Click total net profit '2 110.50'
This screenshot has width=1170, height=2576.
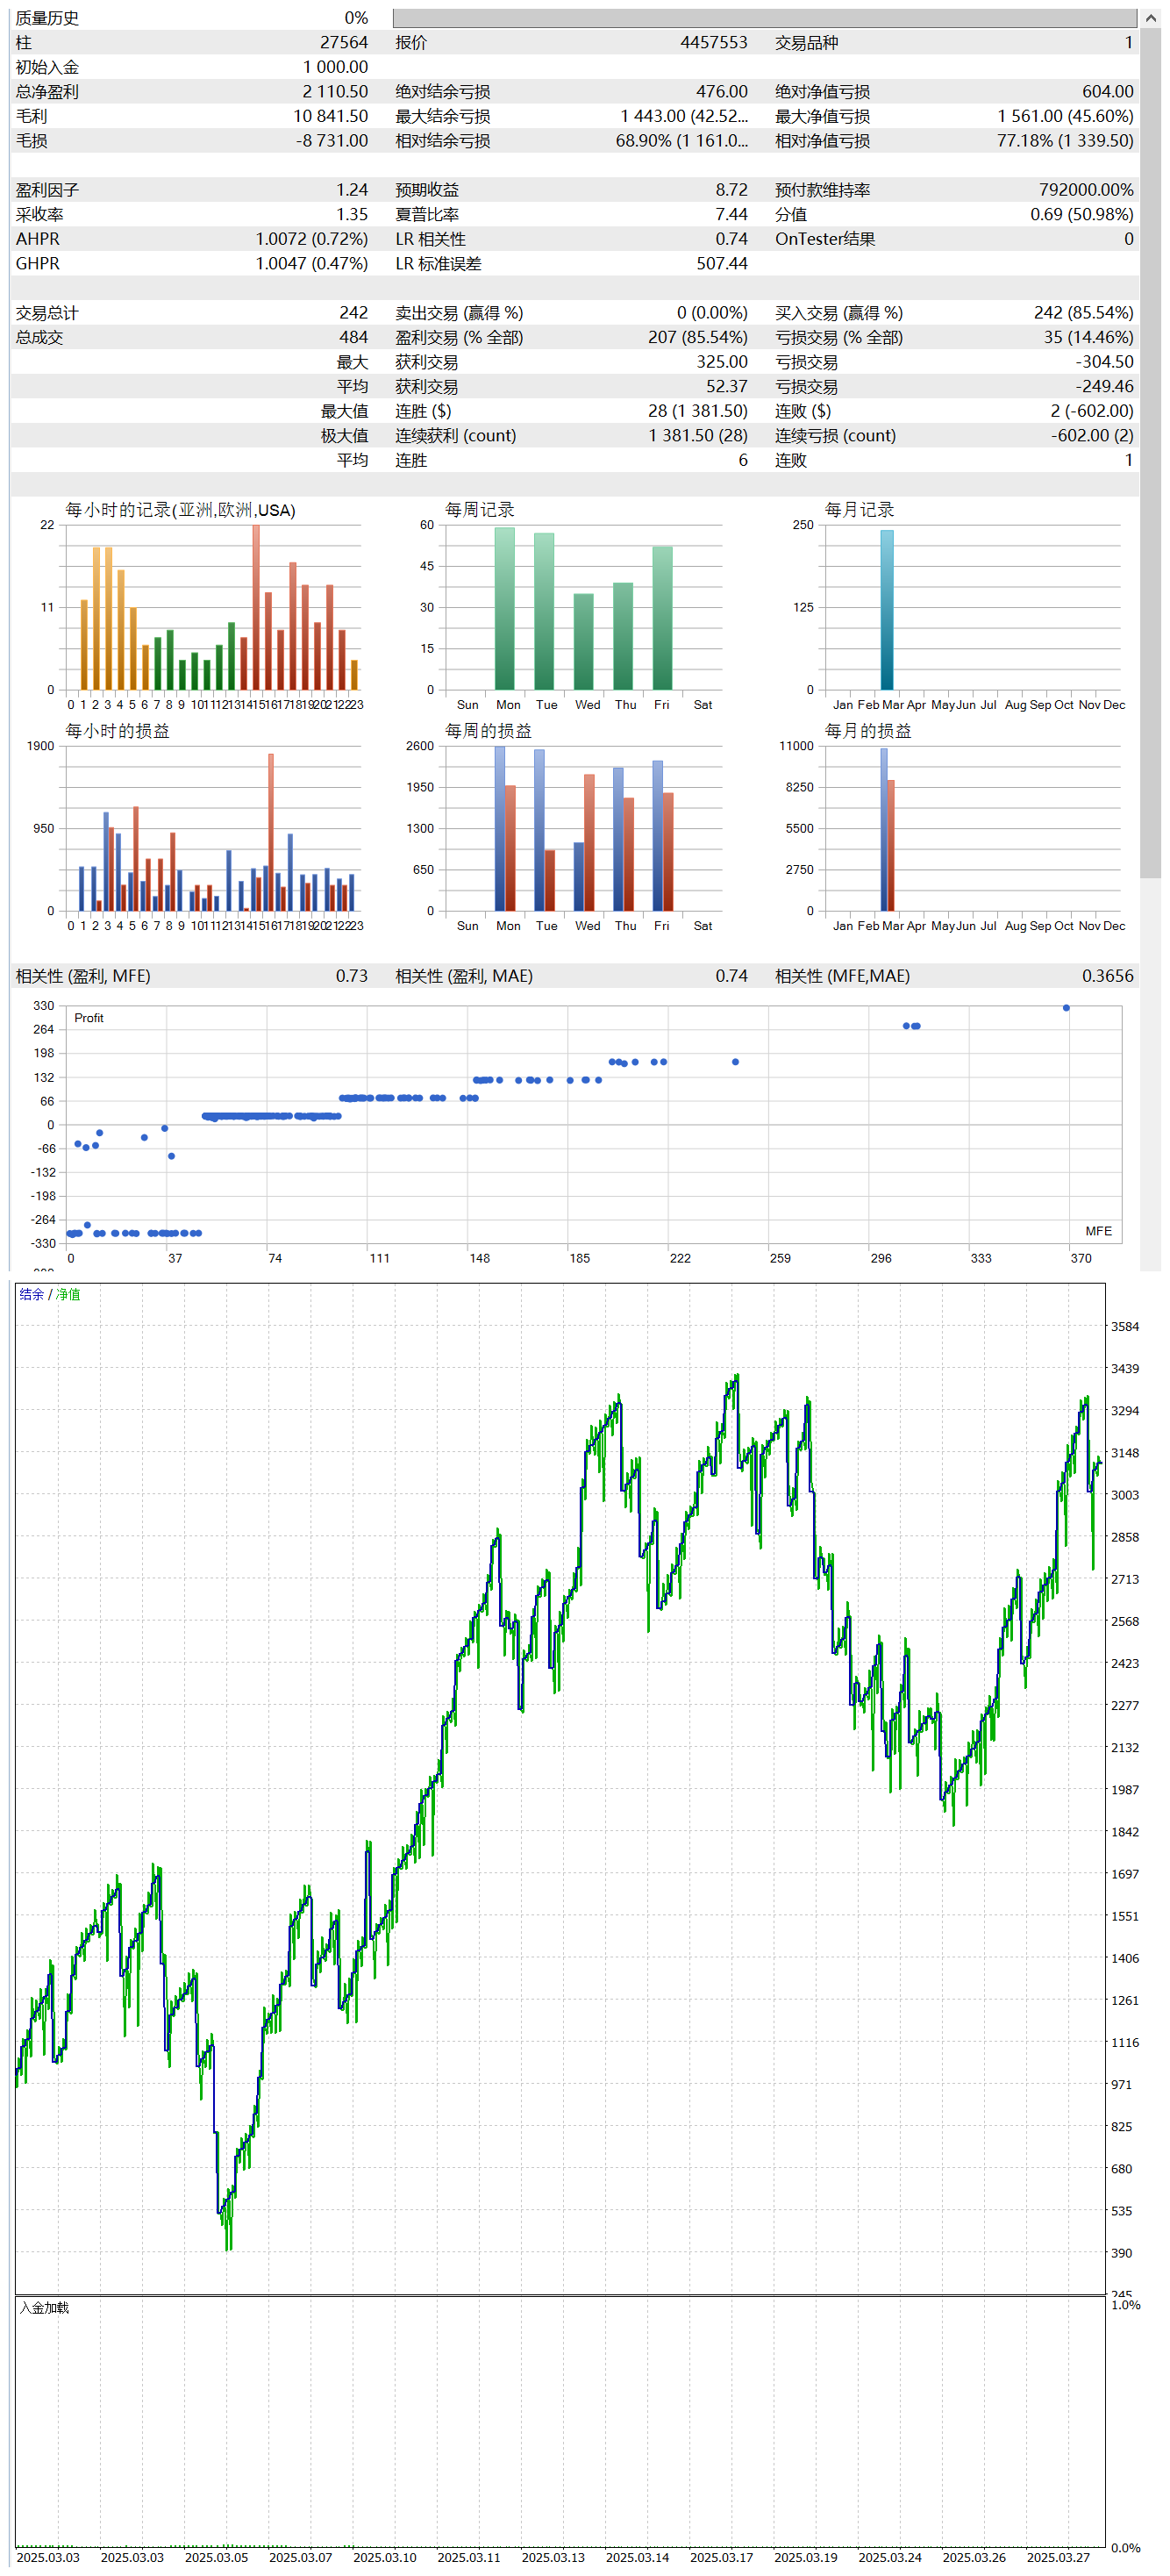[335, 91]
